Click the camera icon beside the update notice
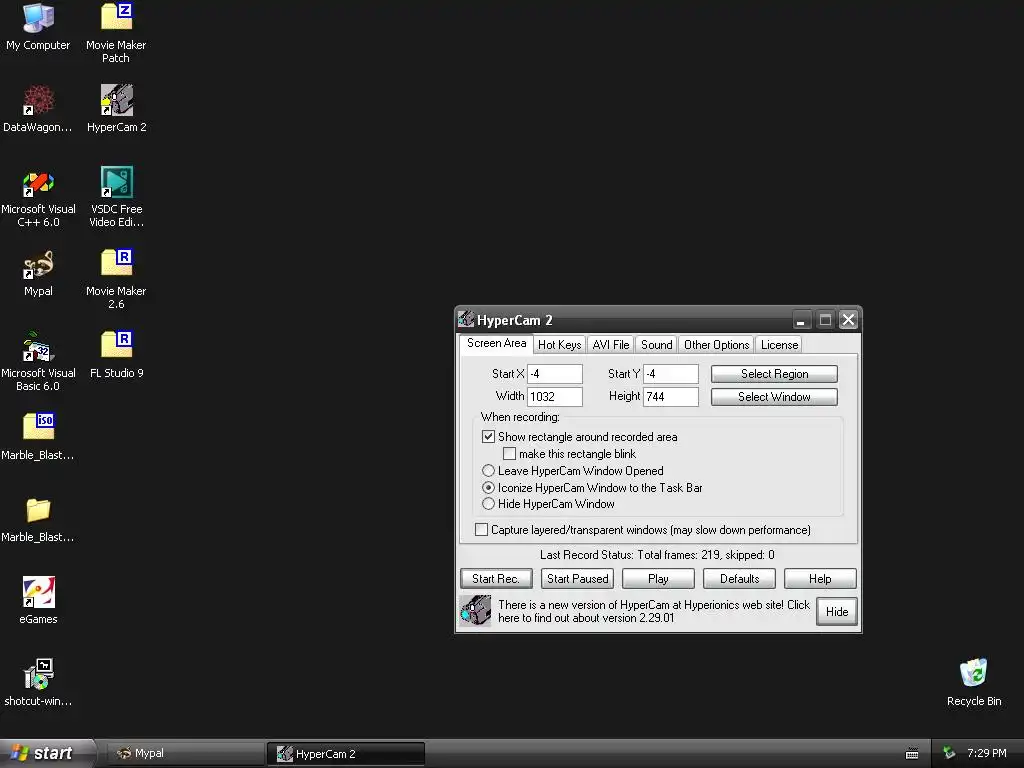Screen dimensions: 1024x768 tap(475, 611)
